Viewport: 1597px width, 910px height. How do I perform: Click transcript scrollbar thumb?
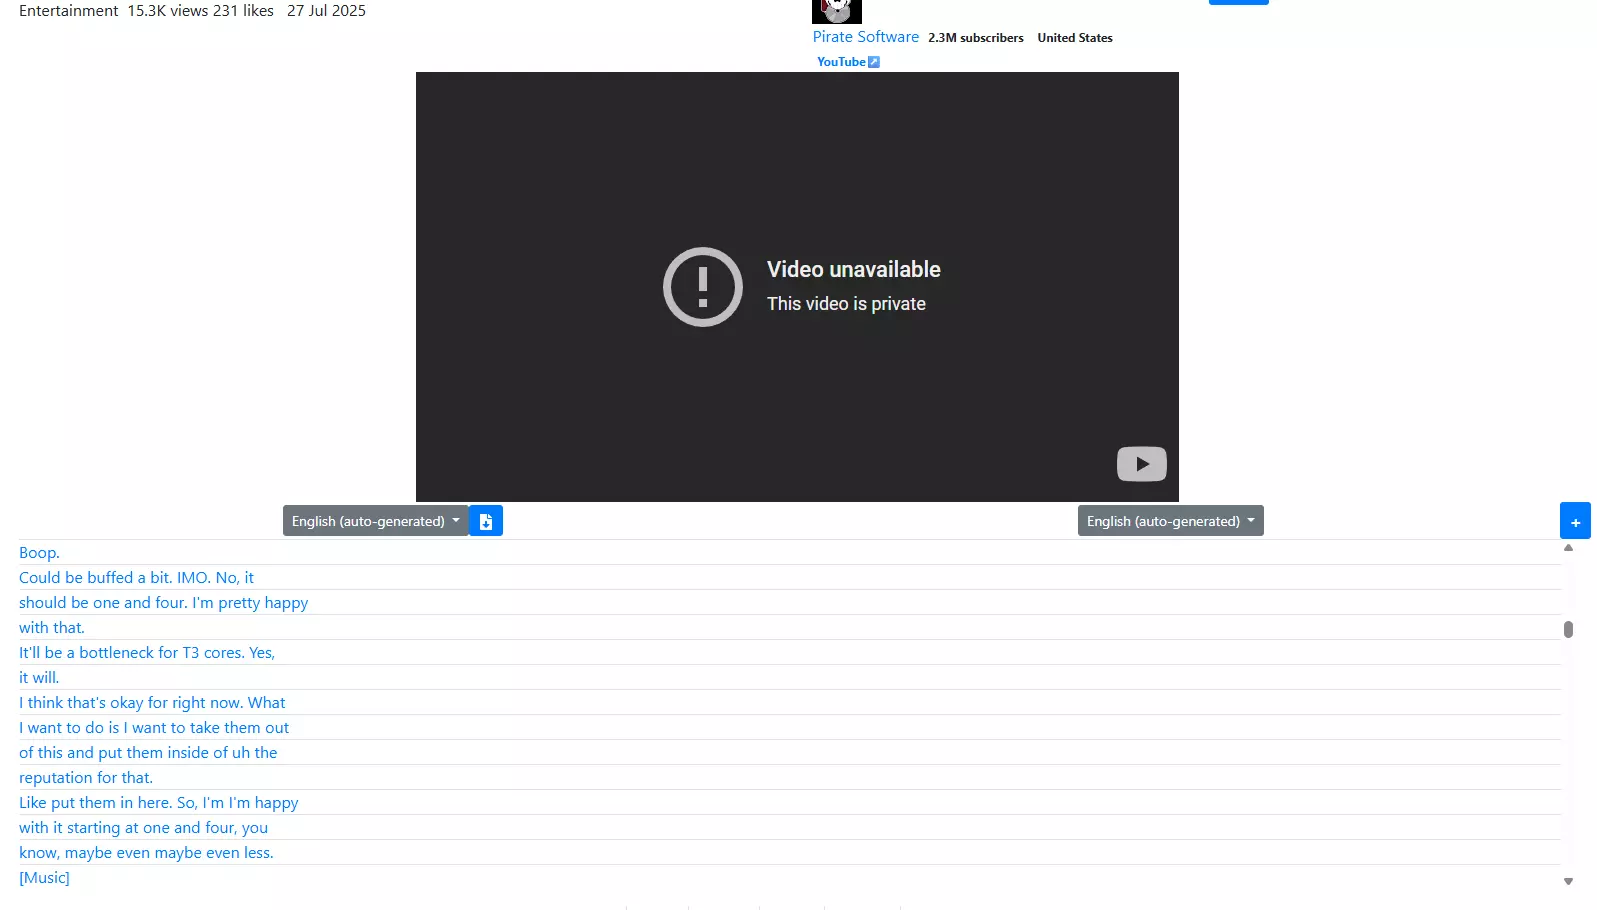1568,629
